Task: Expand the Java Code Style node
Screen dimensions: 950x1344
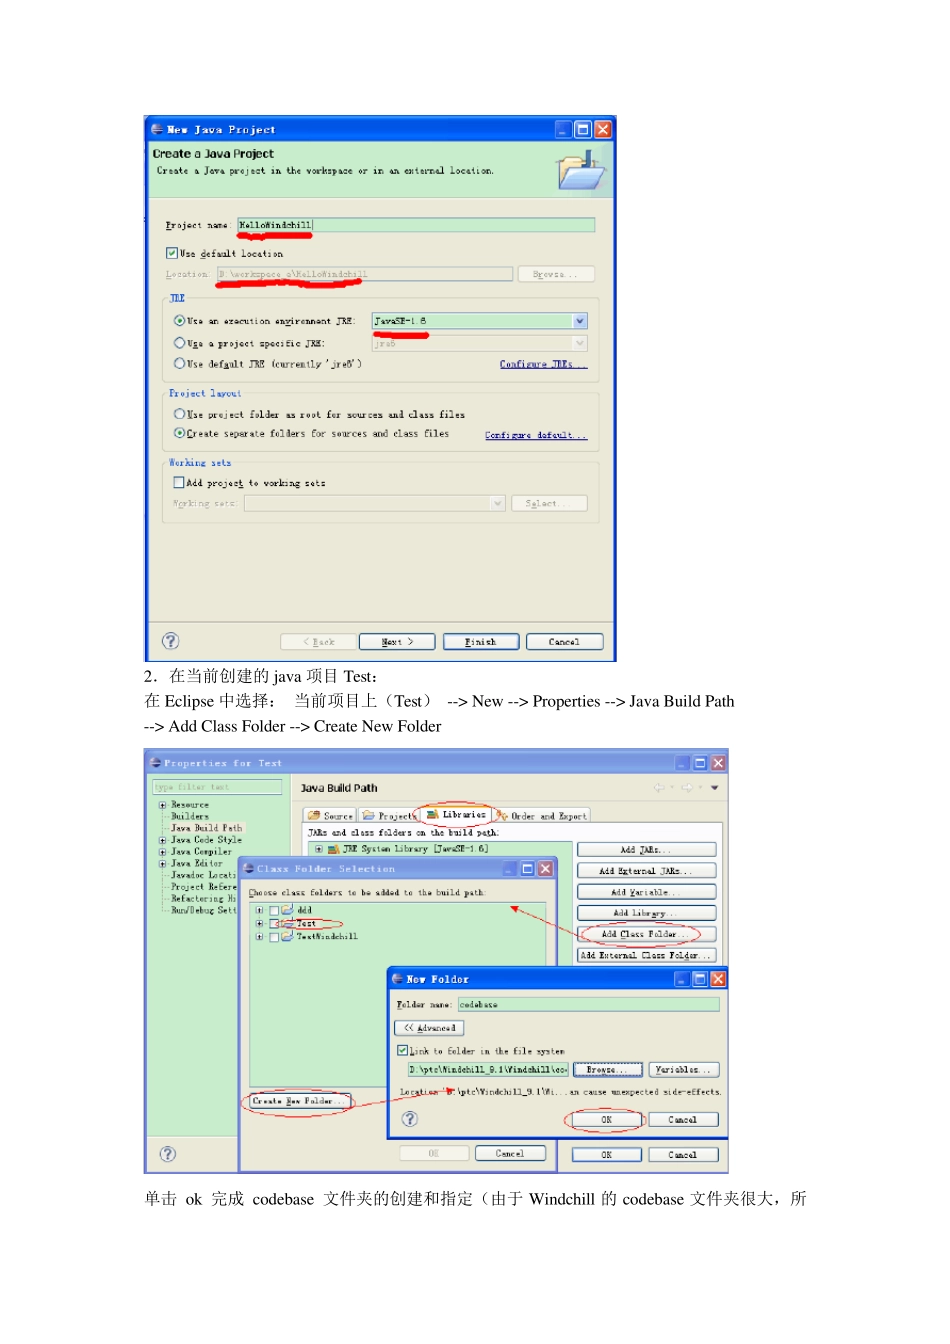Action: click(x=162, y=840)
